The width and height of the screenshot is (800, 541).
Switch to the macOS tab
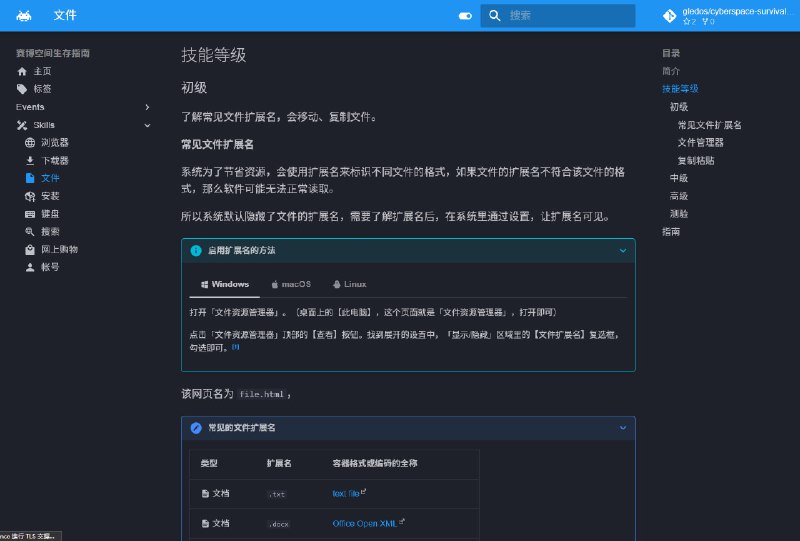(x=291, y=285)
